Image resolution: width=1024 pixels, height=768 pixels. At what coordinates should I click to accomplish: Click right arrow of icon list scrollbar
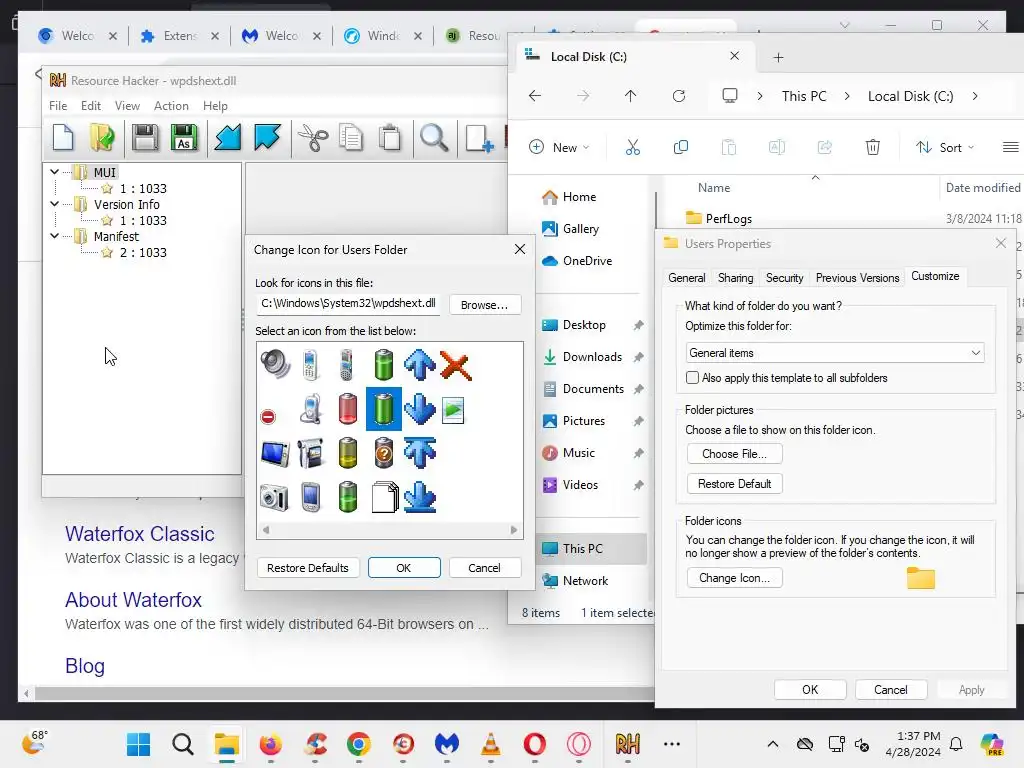pos(514,530)
